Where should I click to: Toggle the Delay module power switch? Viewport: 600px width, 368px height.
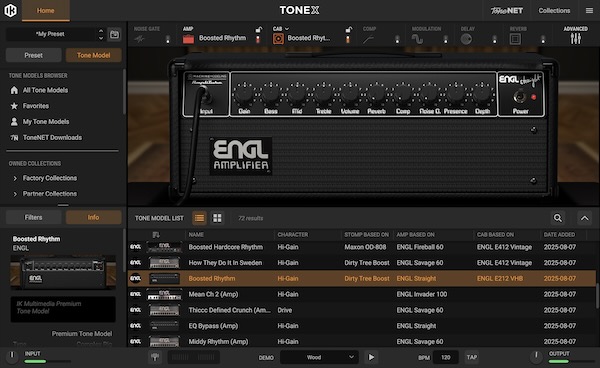pyautogui.click(x=494, y=39)
